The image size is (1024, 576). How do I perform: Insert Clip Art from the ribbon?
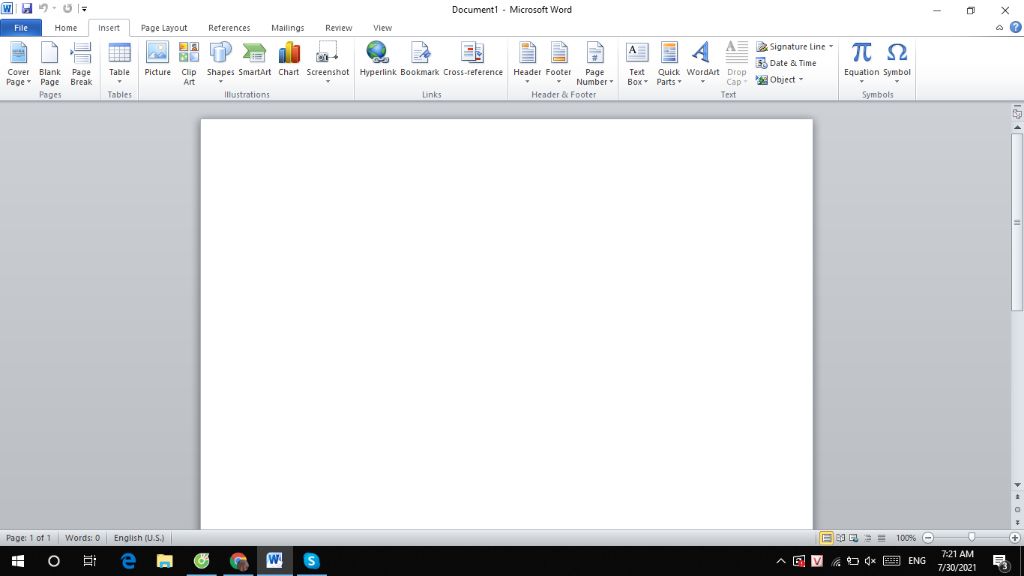coord(188,62)
